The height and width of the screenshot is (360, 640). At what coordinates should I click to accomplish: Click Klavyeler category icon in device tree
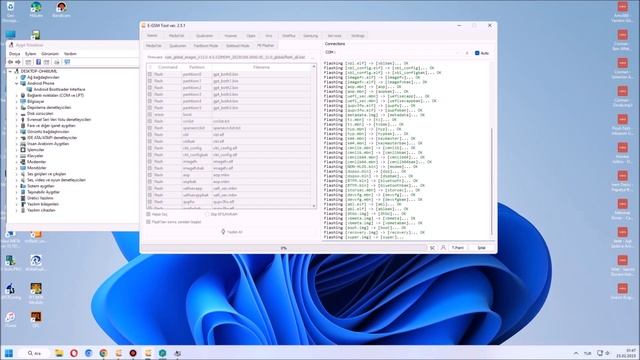(23, 156)
